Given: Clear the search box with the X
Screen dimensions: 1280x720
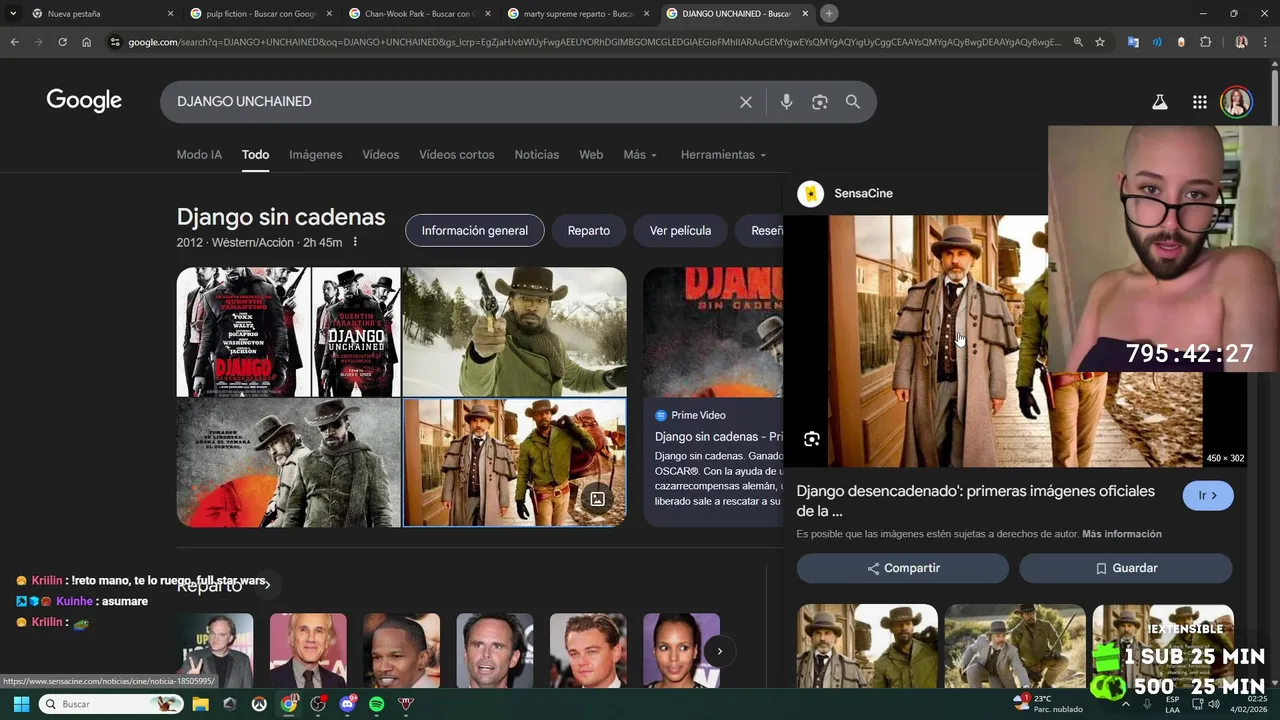Looking at the screenshot, I should point(746,102).
